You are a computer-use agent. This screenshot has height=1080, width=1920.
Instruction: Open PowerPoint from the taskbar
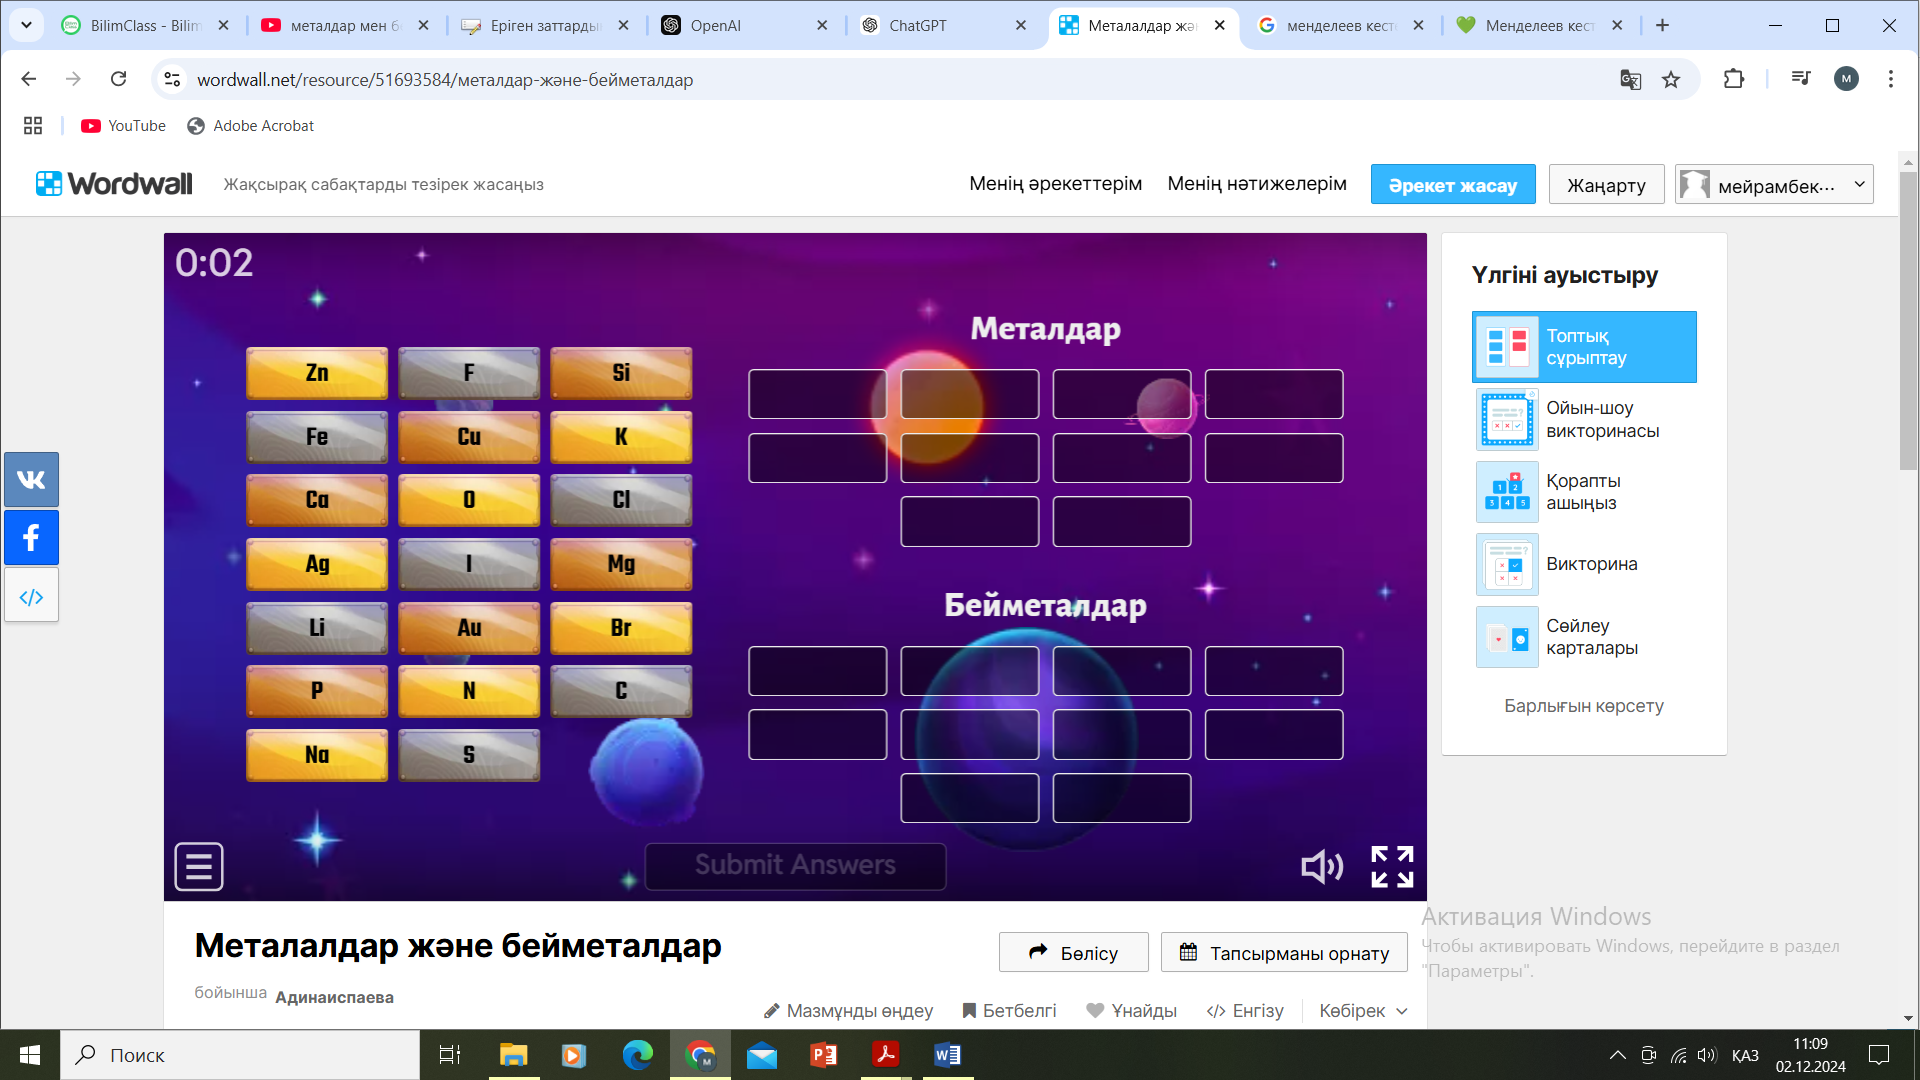click(x=823, y=1055)
